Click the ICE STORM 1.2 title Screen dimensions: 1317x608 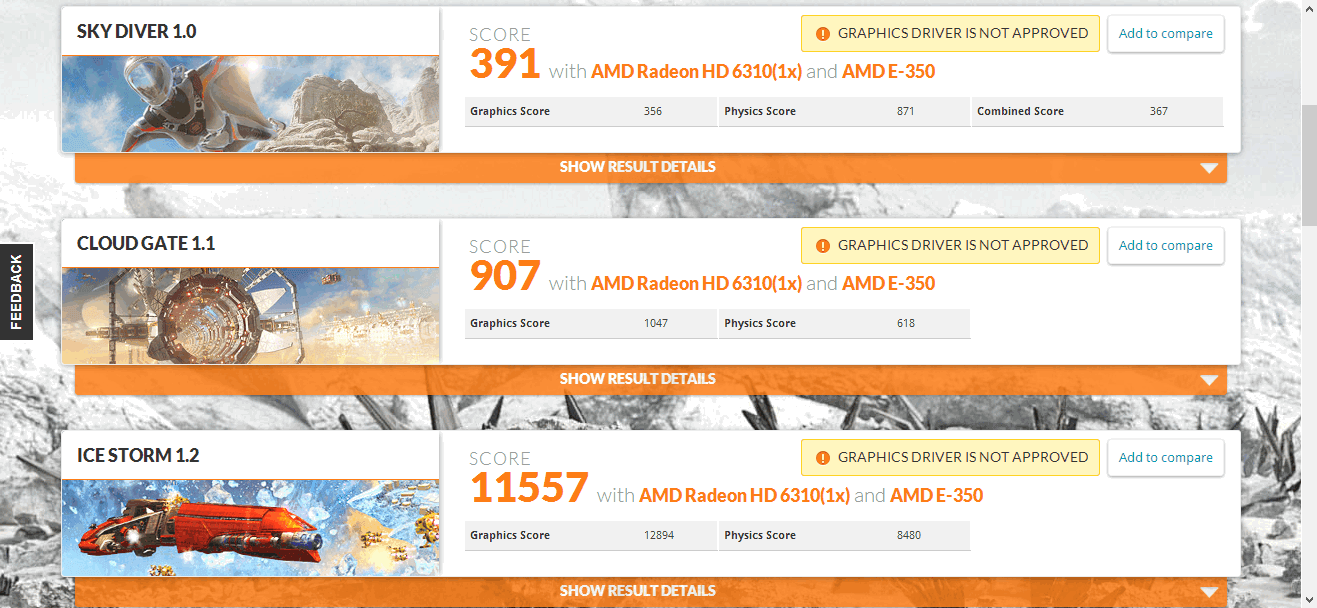138,456
